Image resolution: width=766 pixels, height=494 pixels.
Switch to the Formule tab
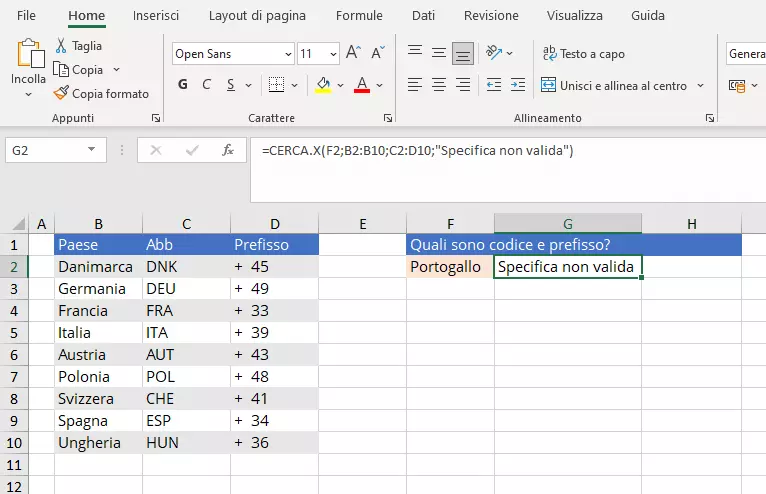coord(359,16)
